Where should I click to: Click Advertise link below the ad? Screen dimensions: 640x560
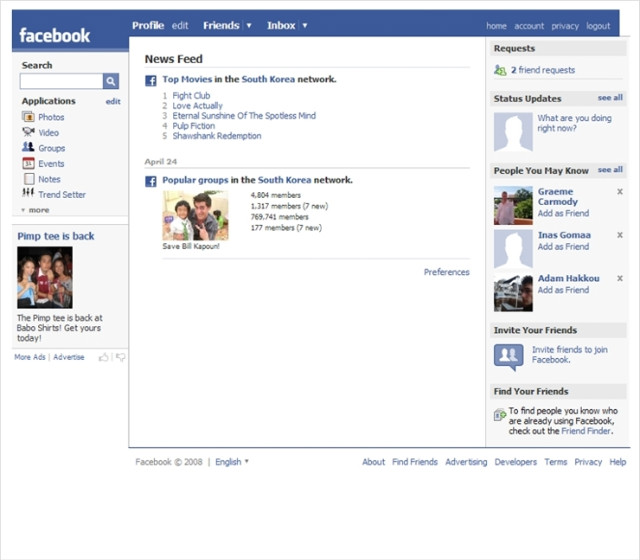click(69, 357)
